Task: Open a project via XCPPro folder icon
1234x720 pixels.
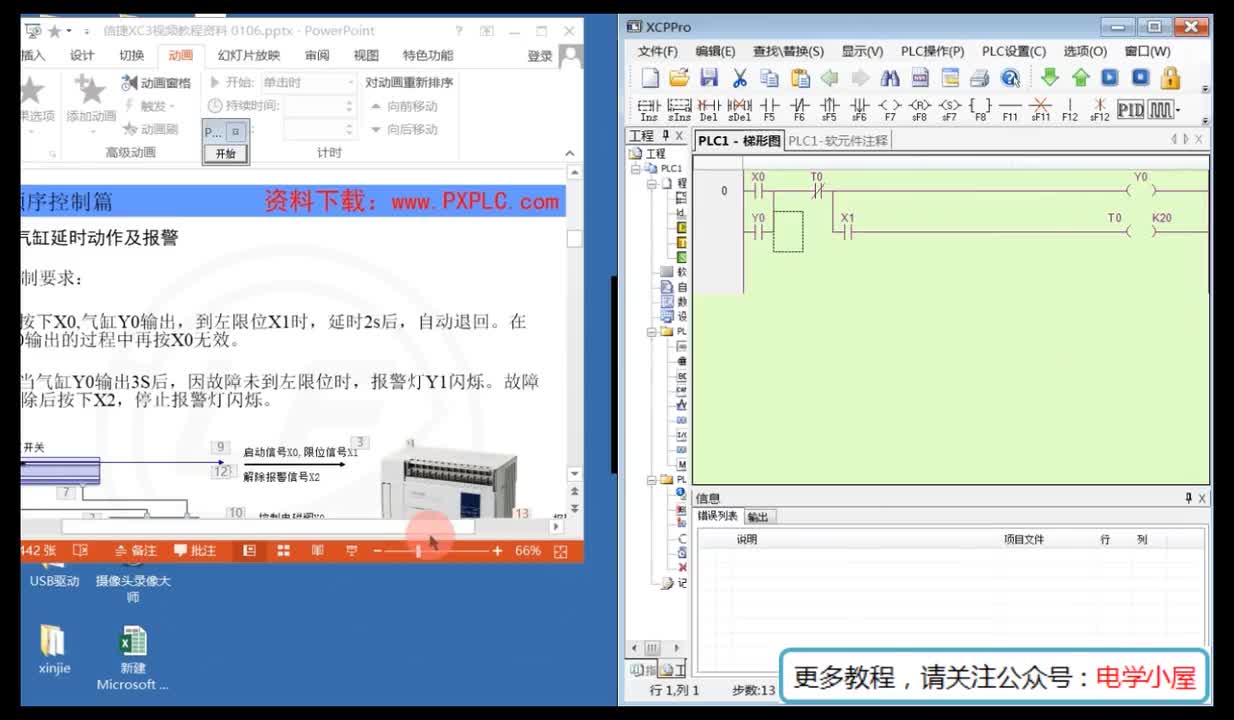Action: [x=679, y=78]
